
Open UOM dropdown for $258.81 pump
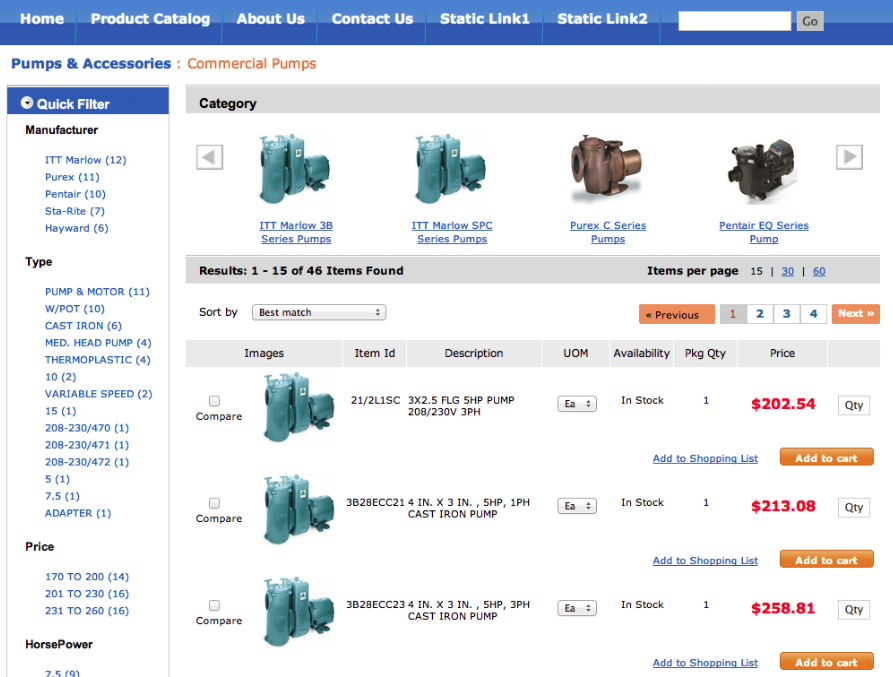point(577,608)
